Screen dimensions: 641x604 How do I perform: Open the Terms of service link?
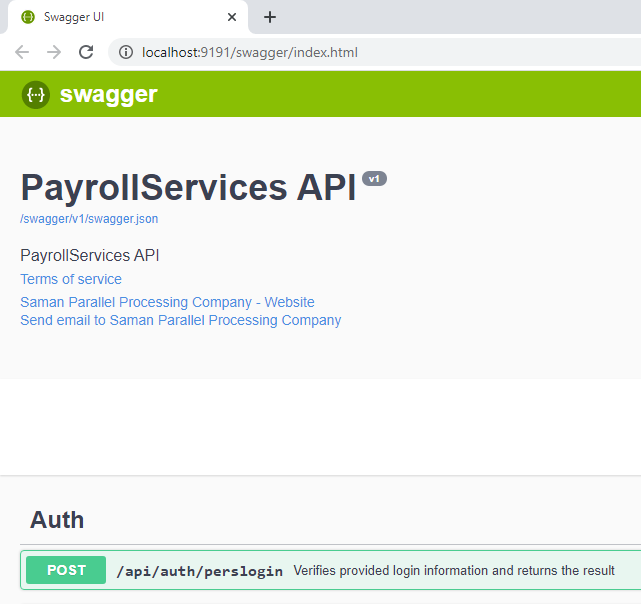point(71,279)
